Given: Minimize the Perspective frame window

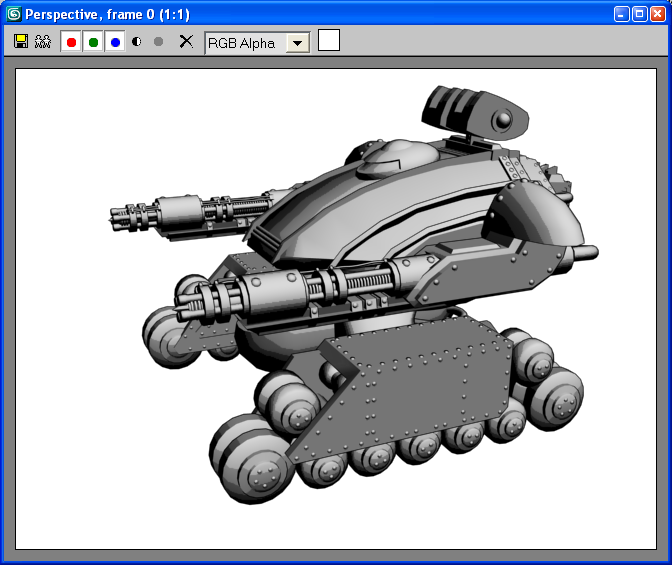Looking at the screenshot, I should [621, 14].
